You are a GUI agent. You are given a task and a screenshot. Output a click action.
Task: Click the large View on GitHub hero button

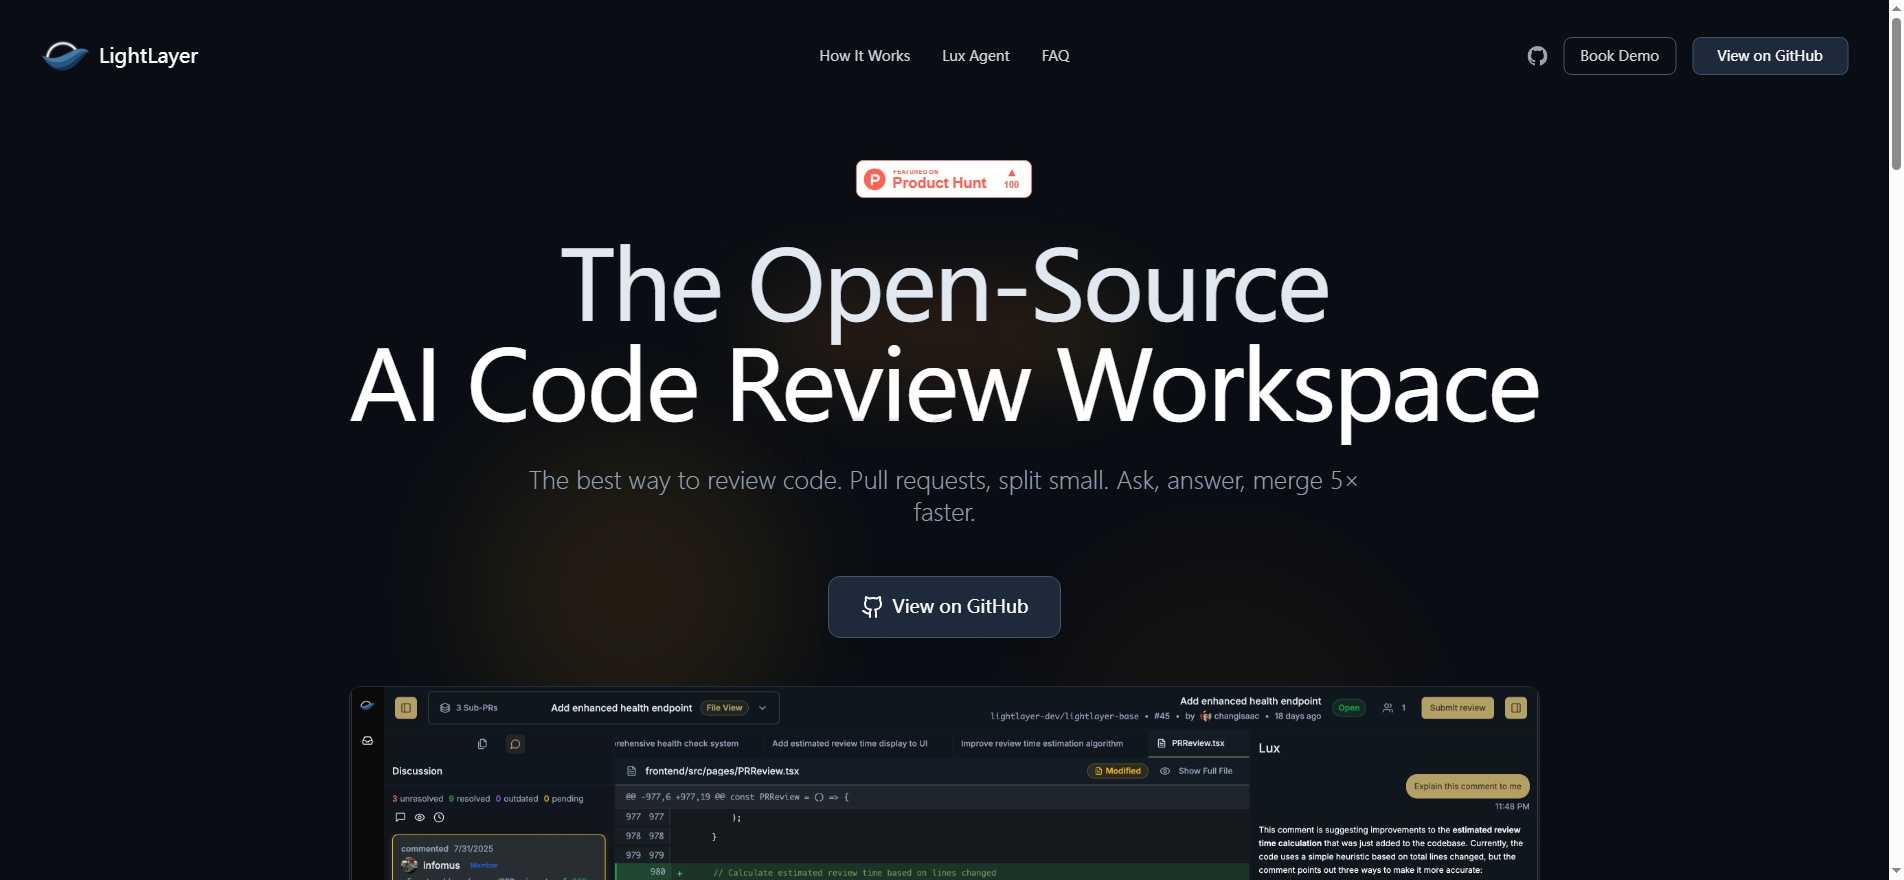point(943,607)
